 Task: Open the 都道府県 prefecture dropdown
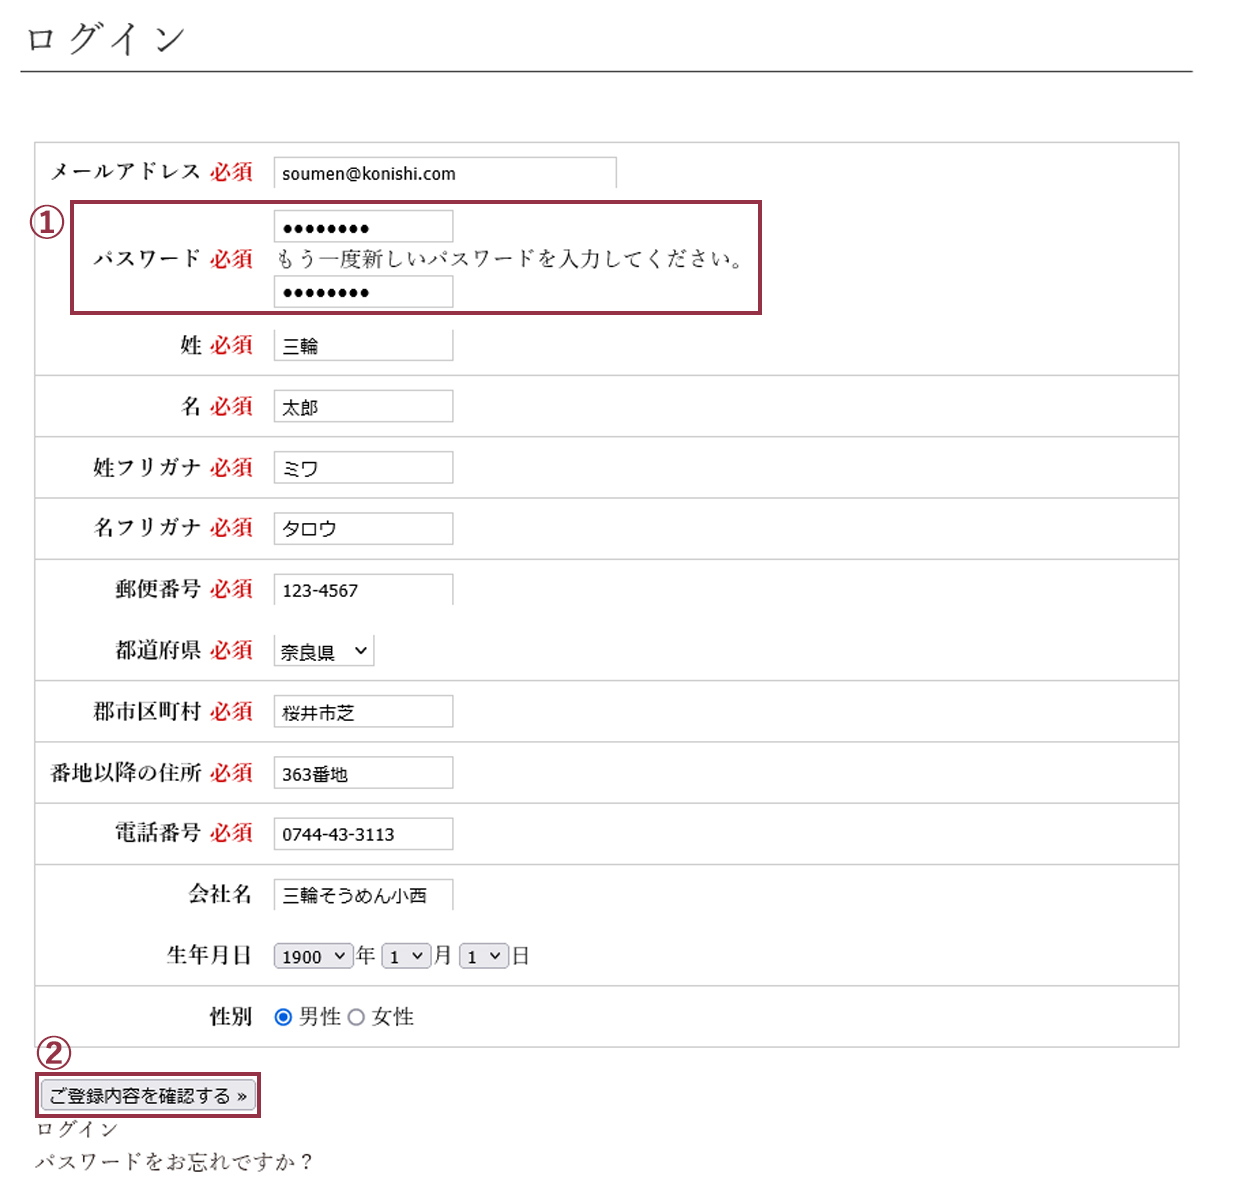tap(324, 651)
